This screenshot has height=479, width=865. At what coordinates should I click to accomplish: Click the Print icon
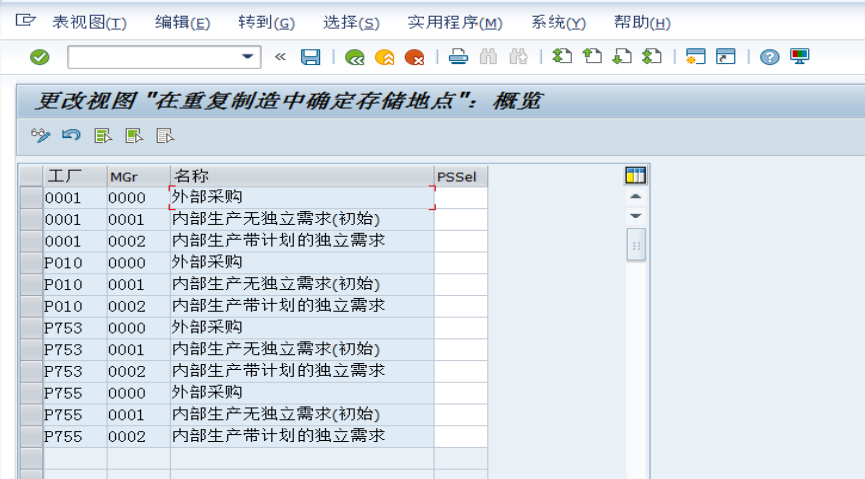click(458, 57)
